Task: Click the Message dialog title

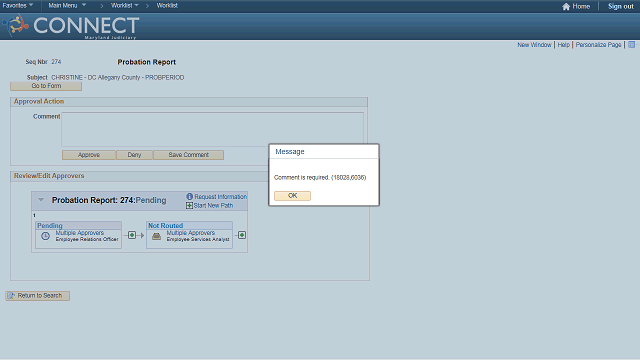Action: (x=290, y=151)
